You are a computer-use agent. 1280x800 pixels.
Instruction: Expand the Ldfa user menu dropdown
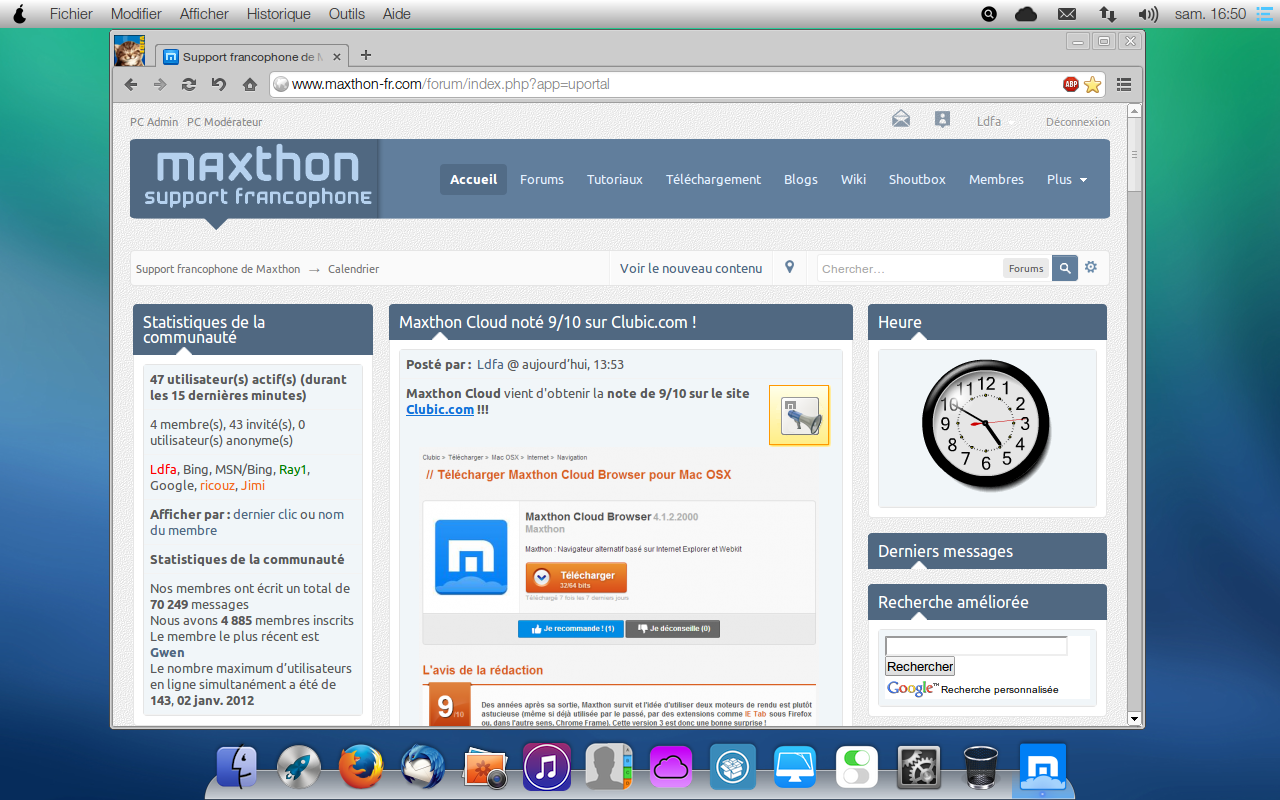996,121
